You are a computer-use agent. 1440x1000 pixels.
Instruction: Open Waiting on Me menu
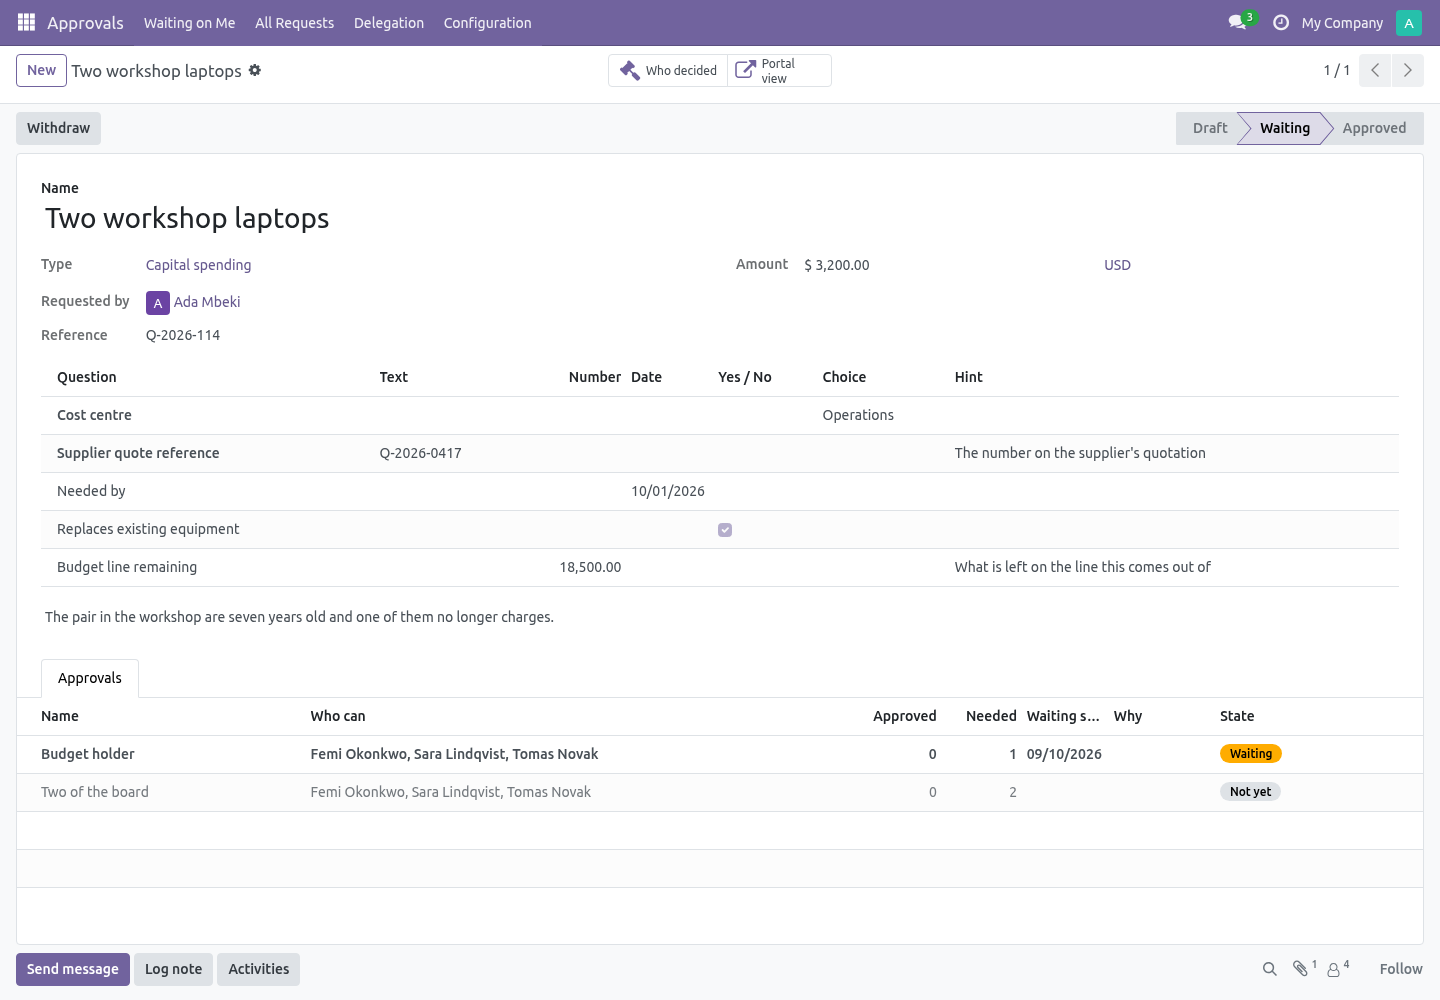pyautogui.click(x=190, y=23)
